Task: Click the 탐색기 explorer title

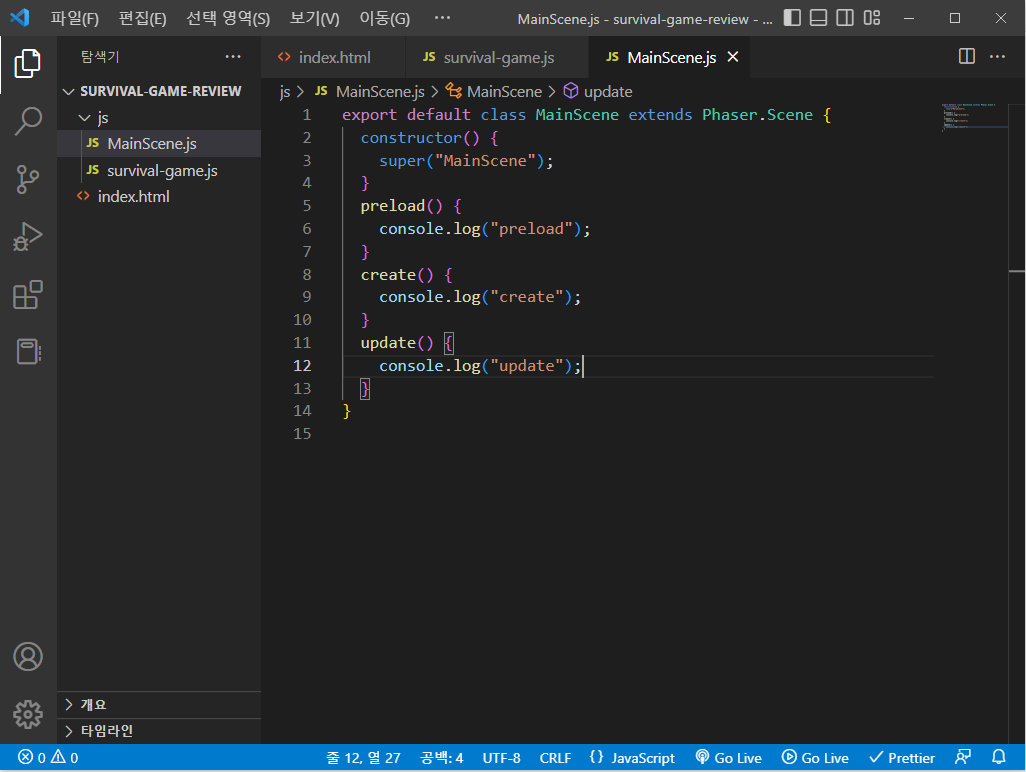Action: pos(99,57)
